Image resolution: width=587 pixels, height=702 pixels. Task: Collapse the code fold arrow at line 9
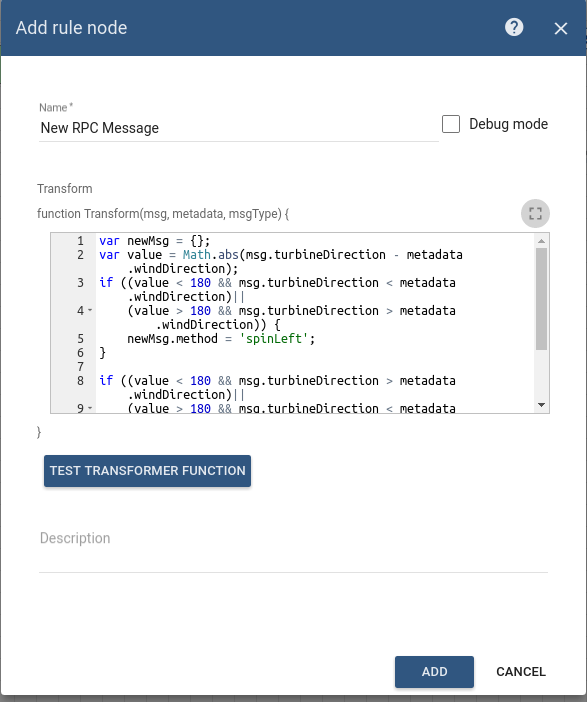click(90, 408)
